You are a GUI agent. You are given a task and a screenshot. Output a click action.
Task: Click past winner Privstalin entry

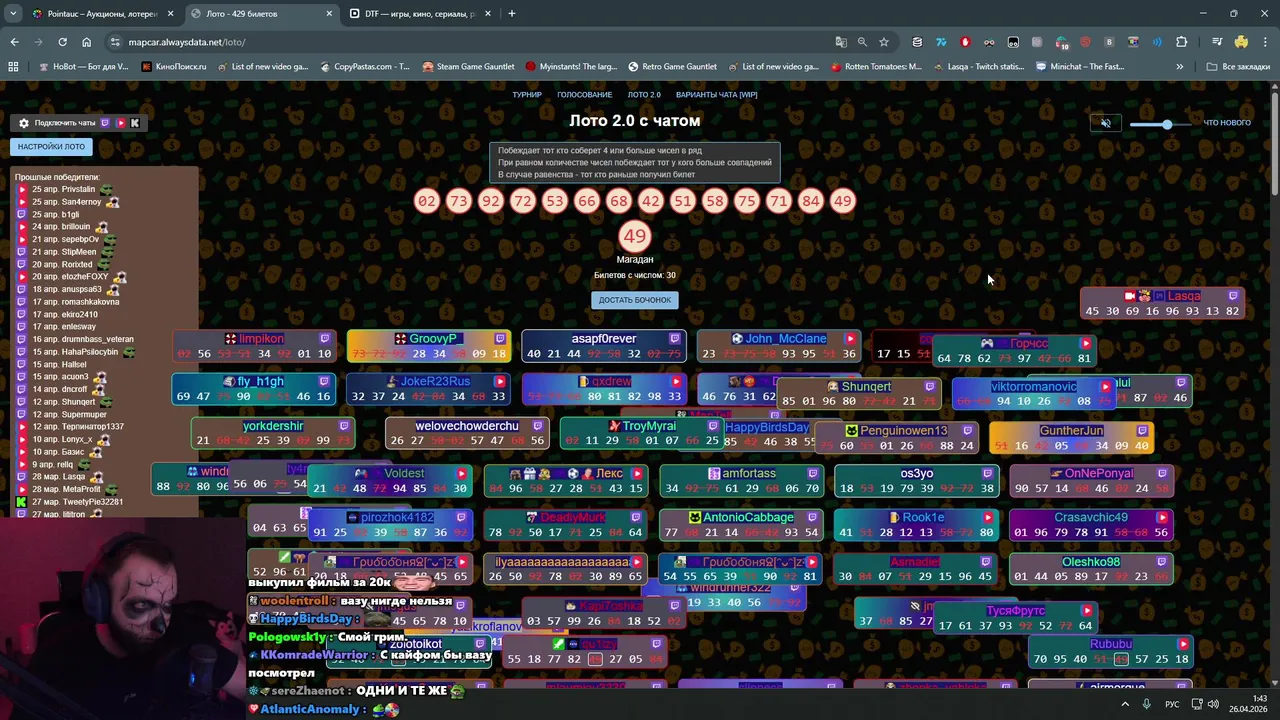[x=64, y=189]
